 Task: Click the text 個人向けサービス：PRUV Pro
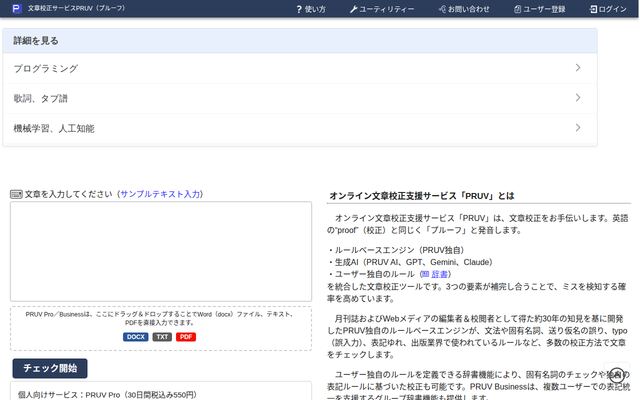pyautogui.click(x=69, y=395)
